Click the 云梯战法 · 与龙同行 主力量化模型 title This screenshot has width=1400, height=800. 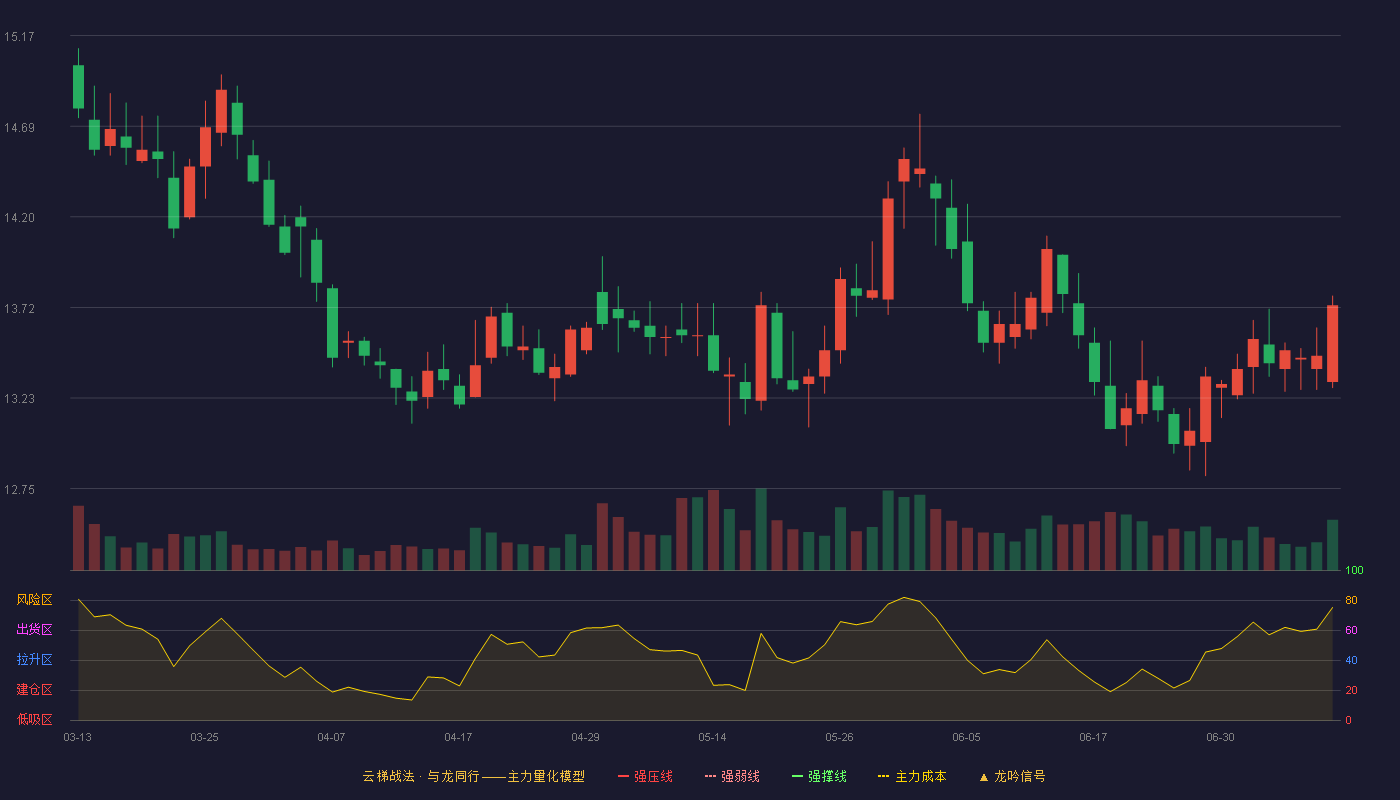(474, 776)
